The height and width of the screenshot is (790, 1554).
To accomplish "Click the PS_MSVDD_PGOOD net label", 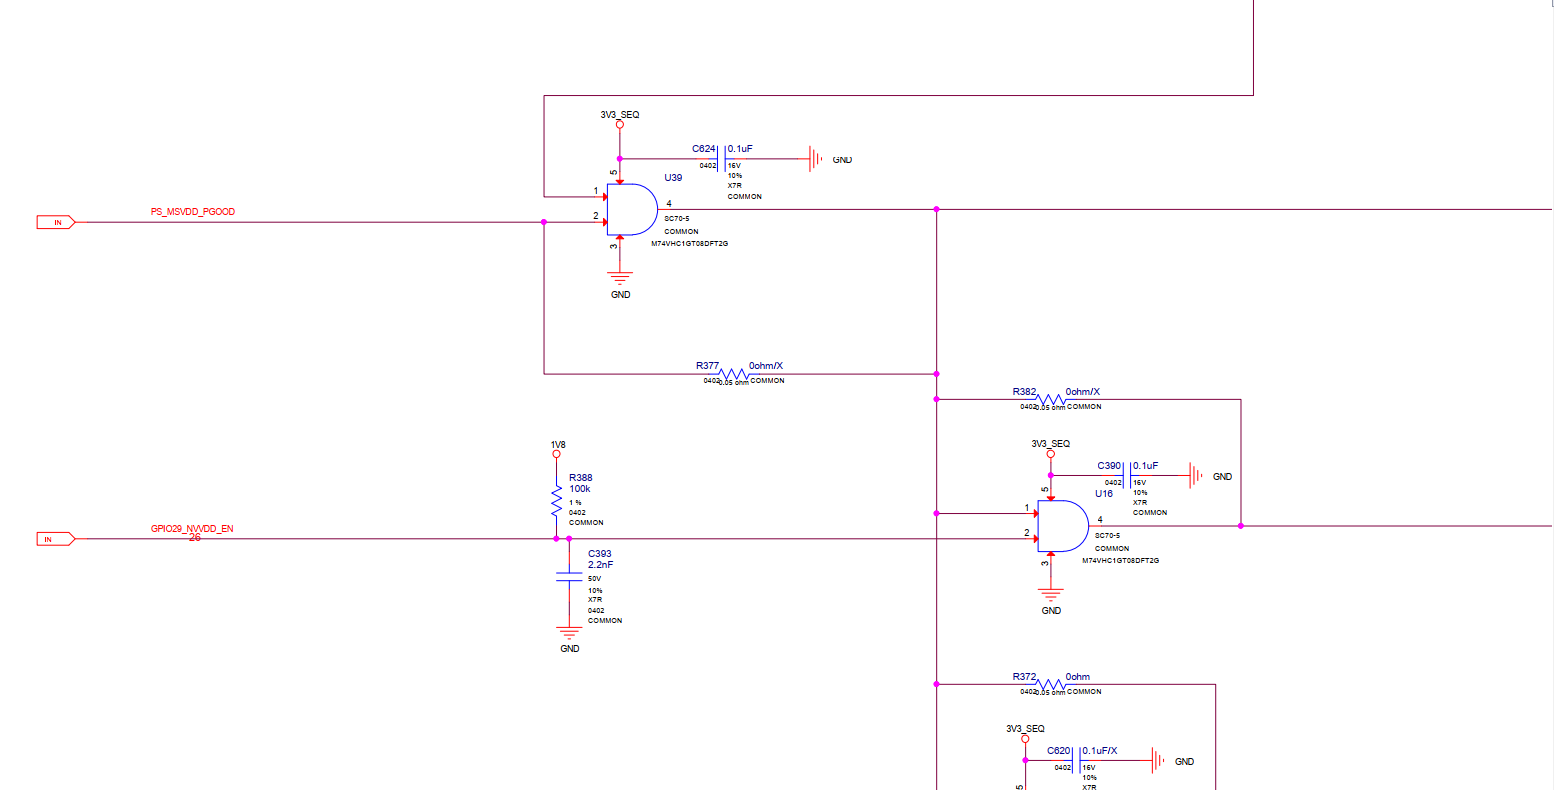I will pyautogui.click(x=193, y=212).
